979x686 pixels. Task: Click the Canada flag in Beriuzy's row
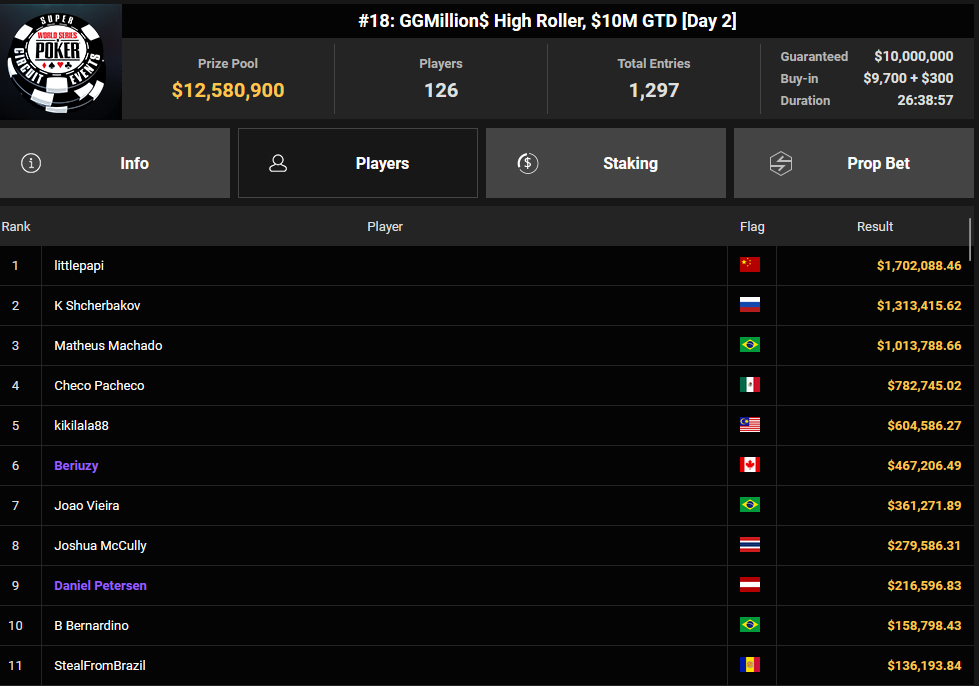750,465
